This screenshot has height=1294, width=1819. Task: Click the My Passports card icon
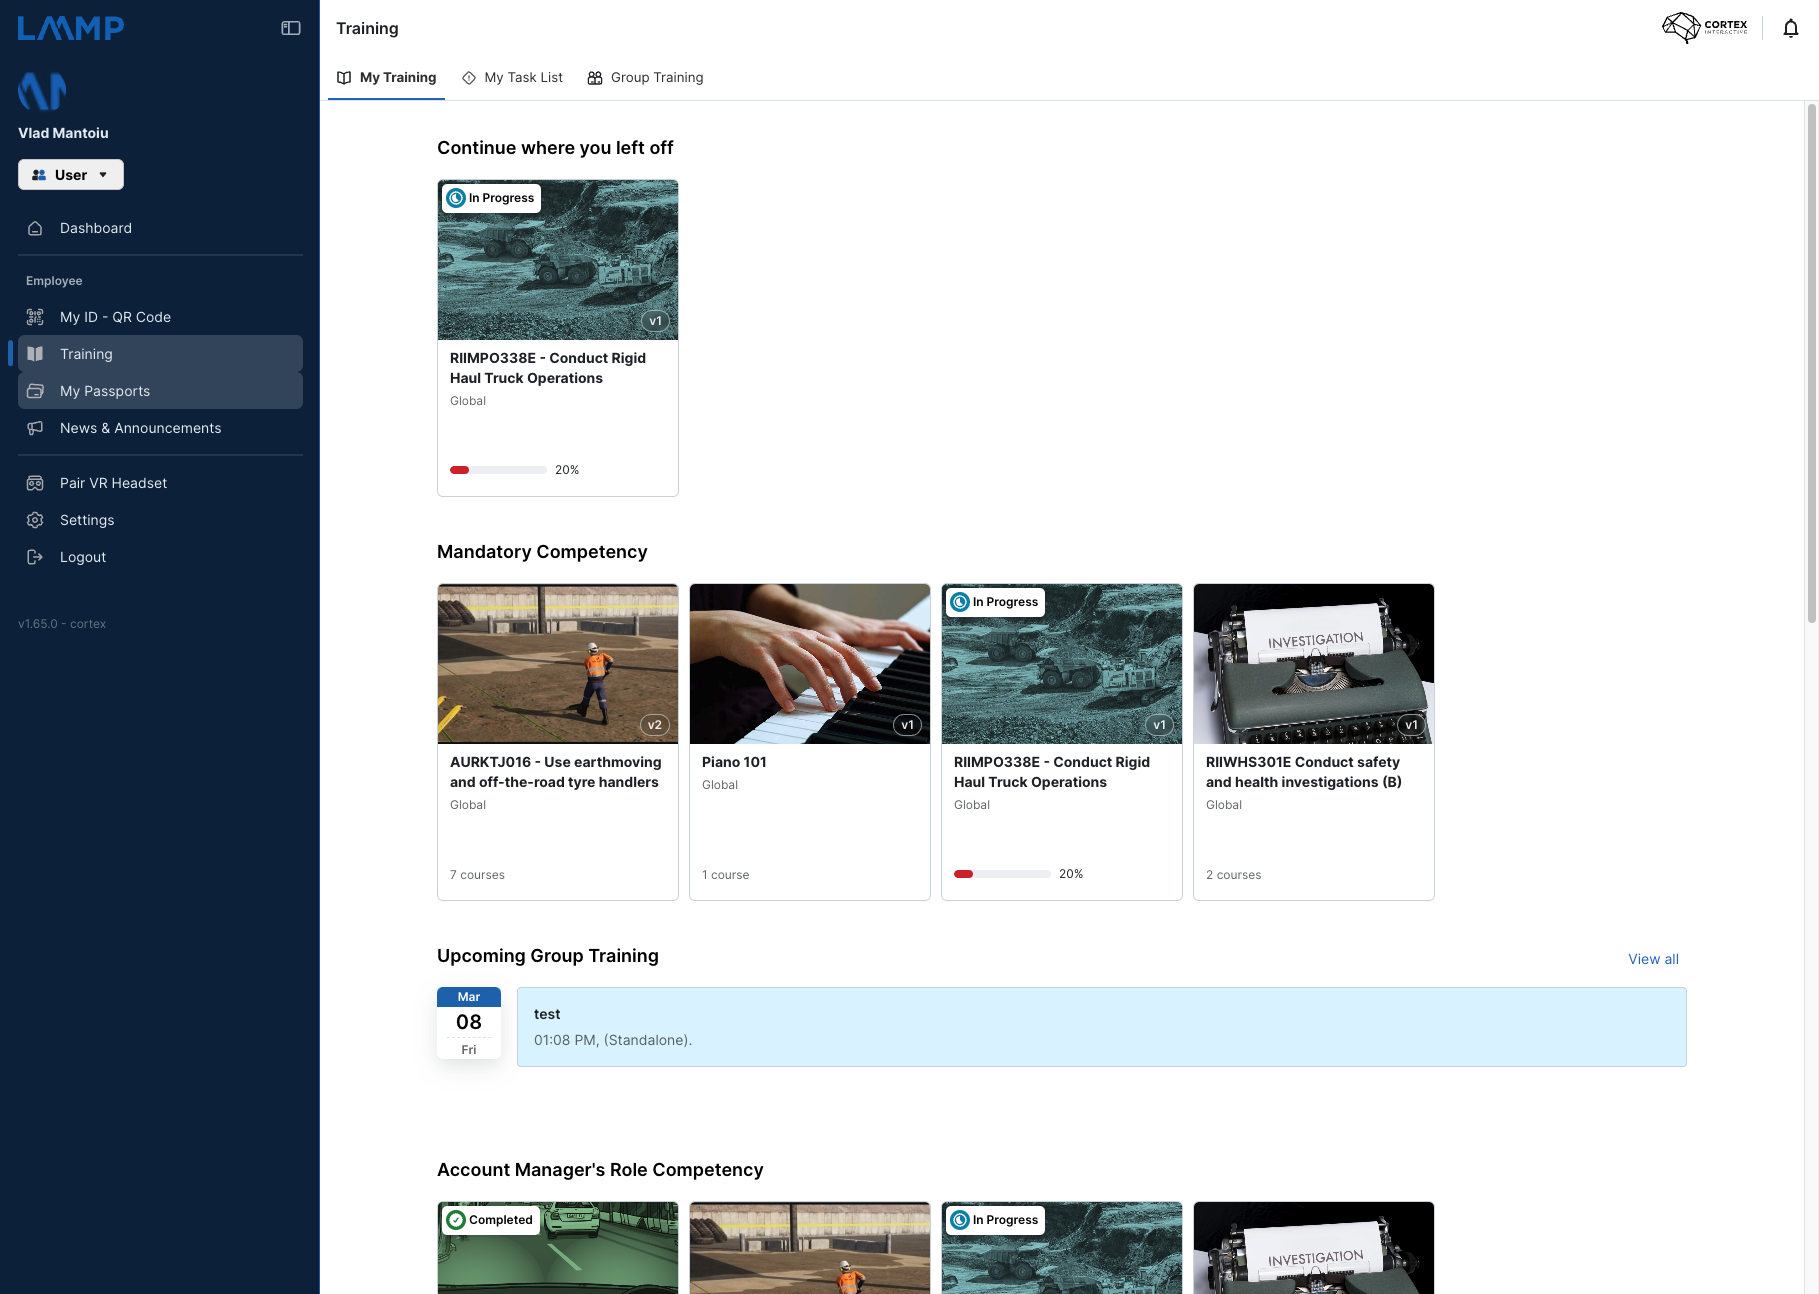pyautogui.click(x=35, y=391)
